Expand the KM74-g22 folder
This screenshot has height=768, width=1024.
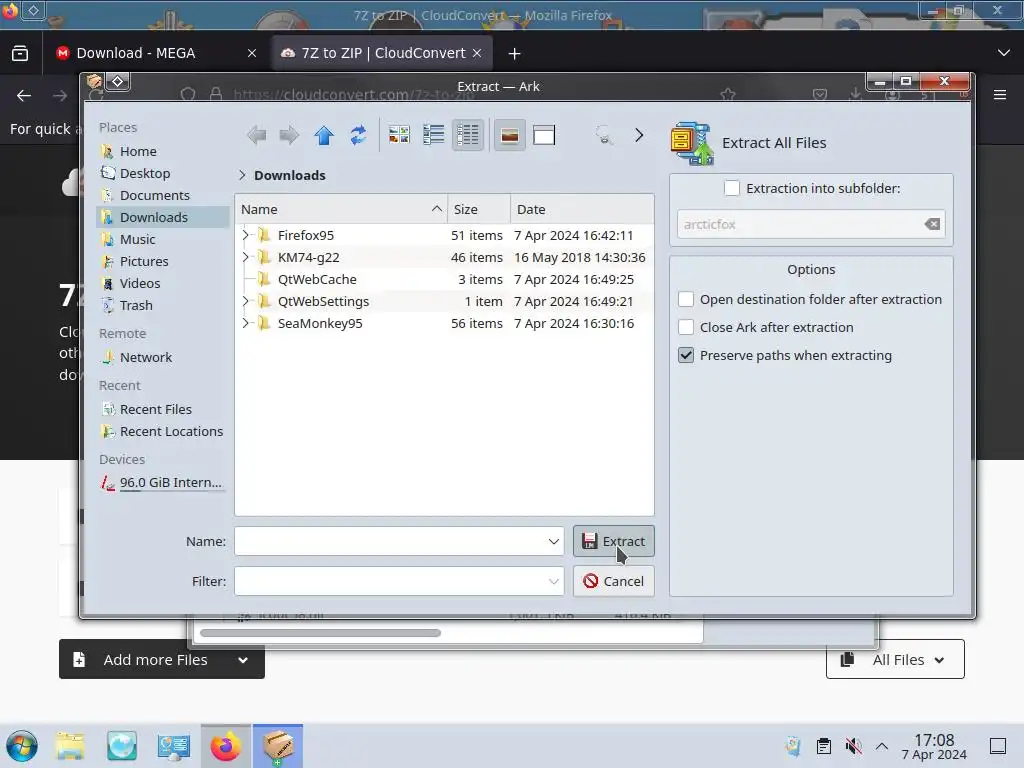(x=246, y=257)
